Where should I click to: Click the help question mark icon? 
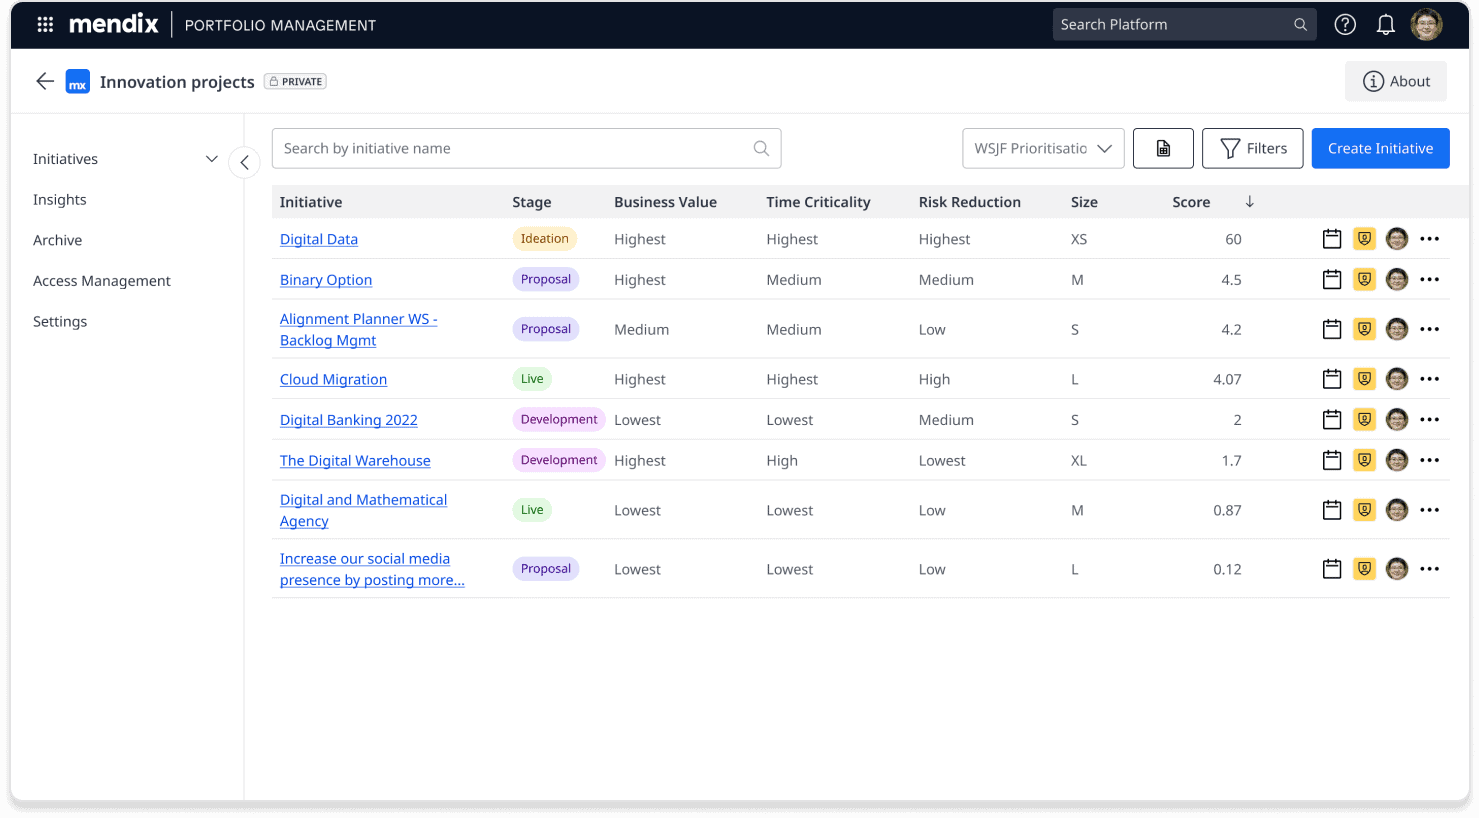1345,25
